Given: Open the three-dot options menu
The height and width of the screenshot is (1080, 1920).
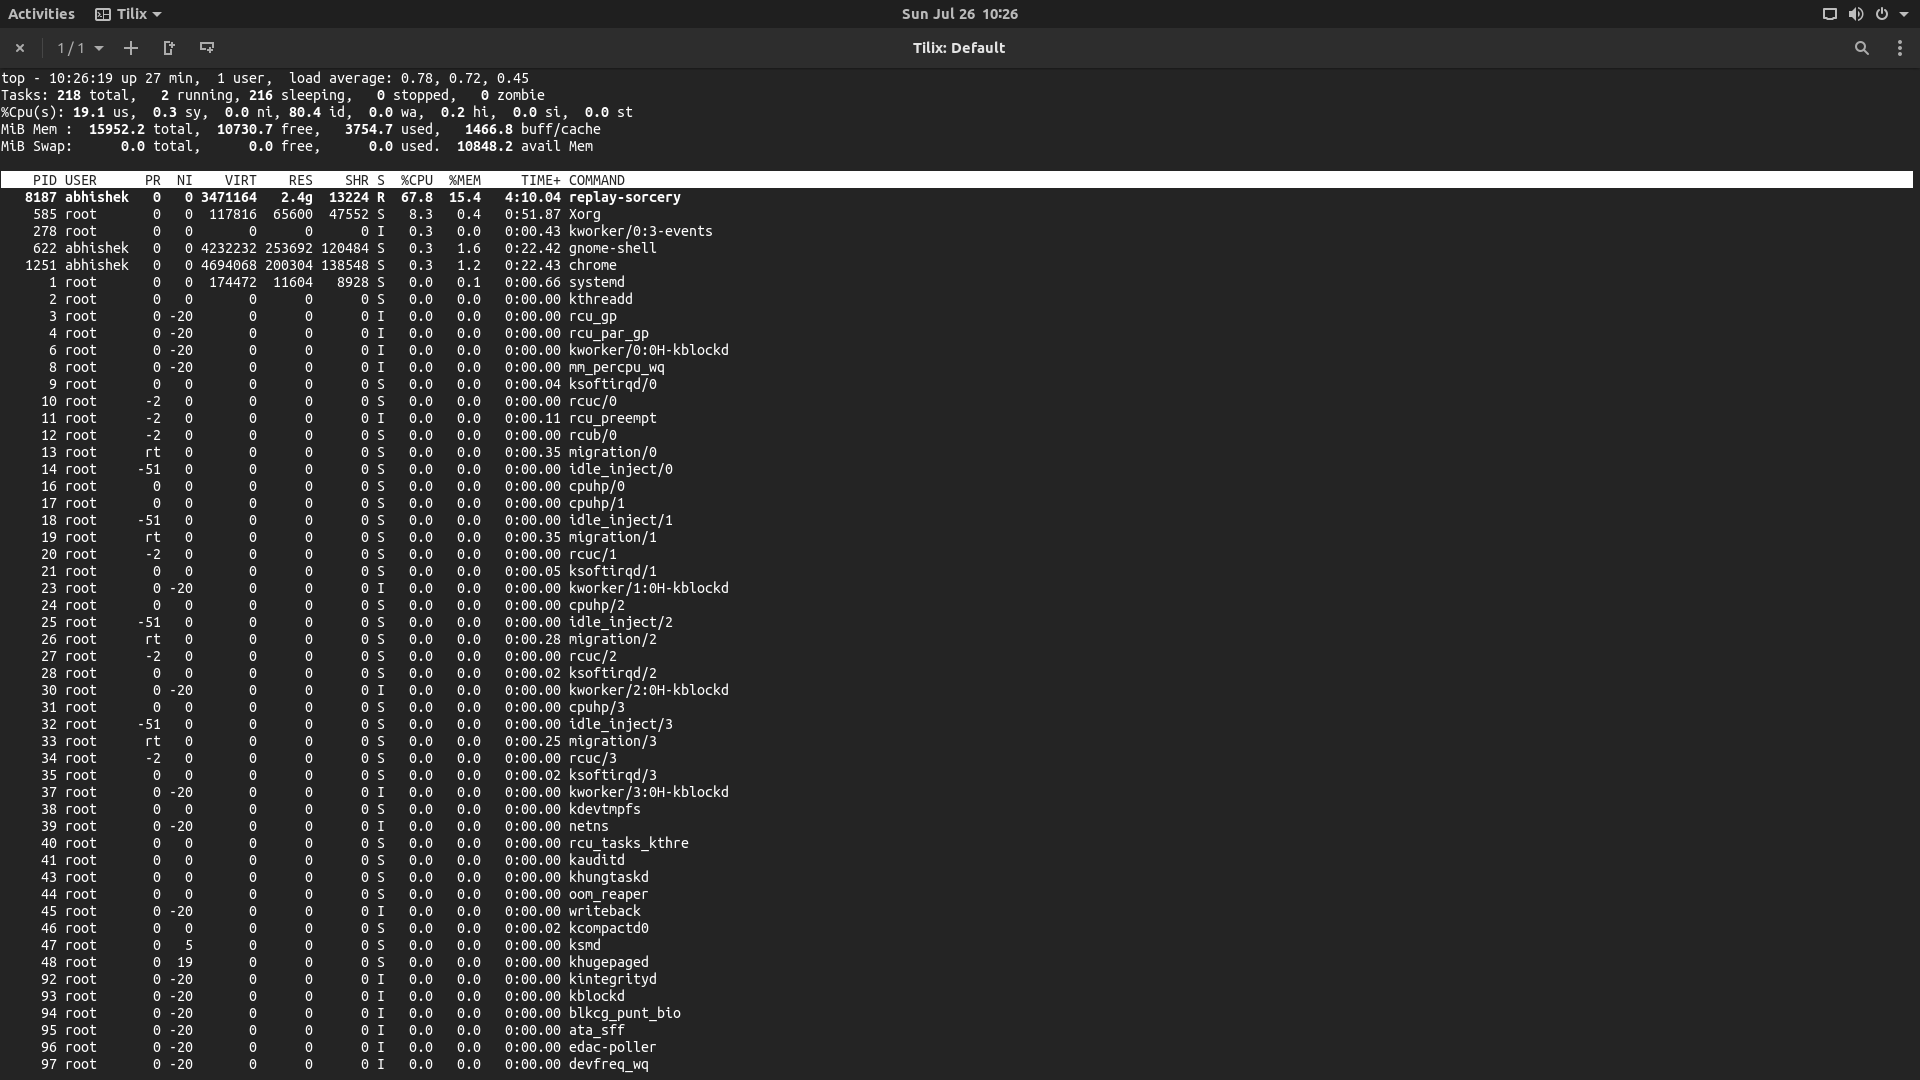Looking at the screenshot, I should [x=1901, y=48].
